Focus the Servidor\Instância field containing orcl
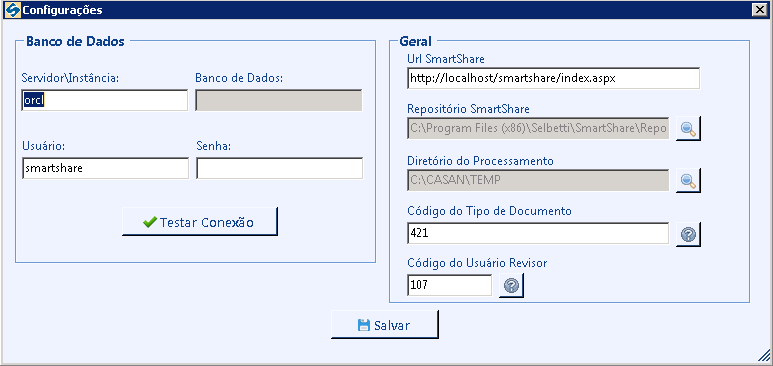This screenshot has width=773, height=366. pos(105,100)
